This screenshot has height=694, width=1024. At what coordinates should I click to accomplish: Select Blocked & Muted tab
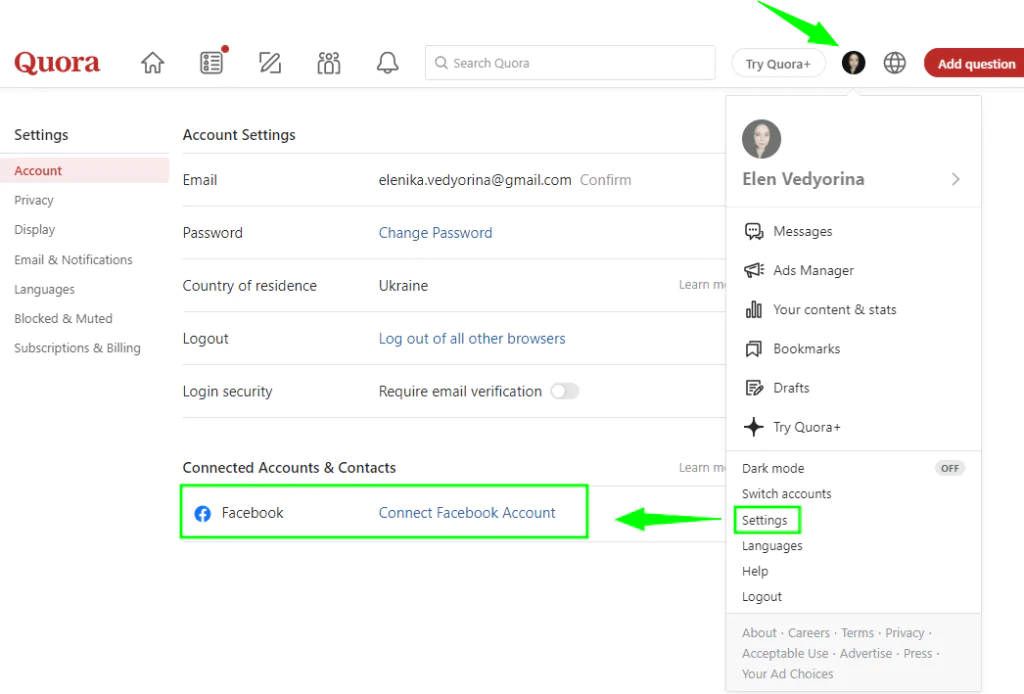[63, 319]
